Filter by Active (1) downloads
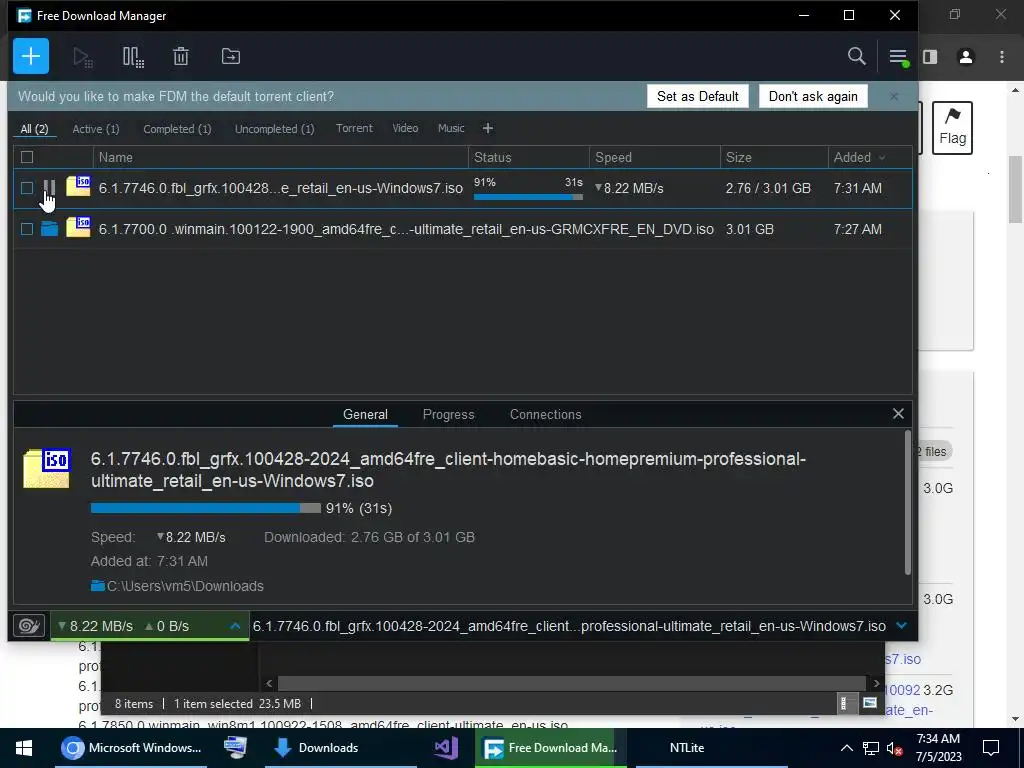Image resolution: width=1024 pixels, height=768 pixels. (x=96, y=129)
